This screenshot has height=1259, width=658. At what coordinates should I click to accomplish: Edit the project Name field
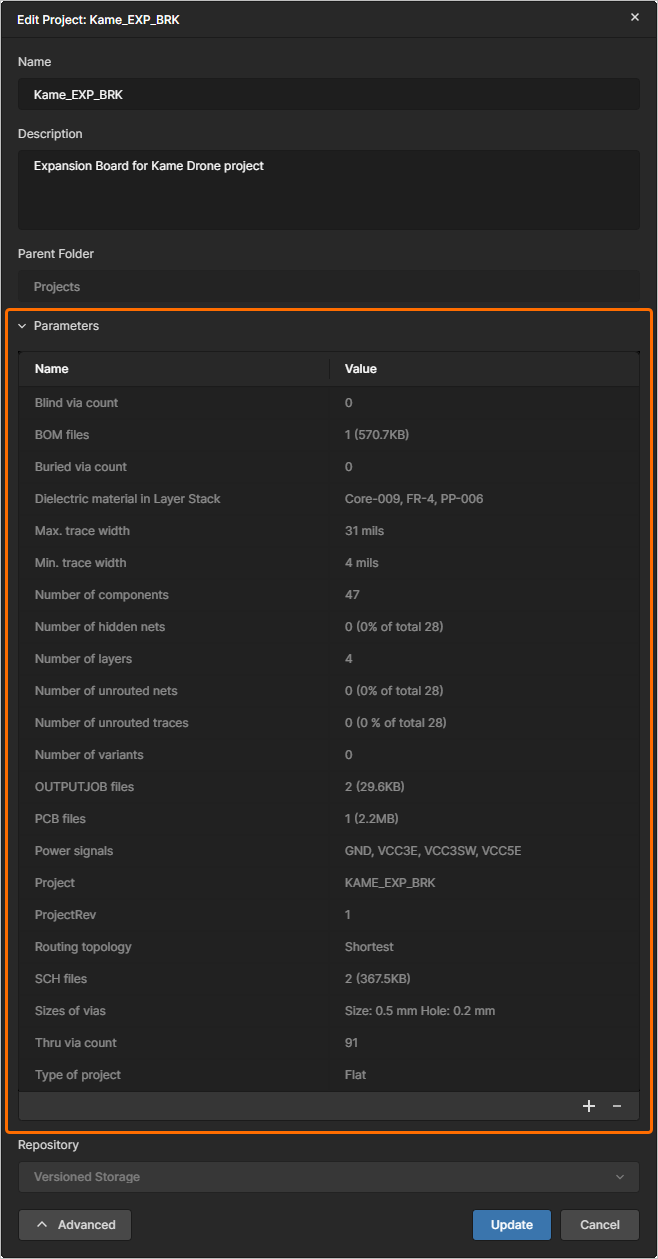pos(328,95)
